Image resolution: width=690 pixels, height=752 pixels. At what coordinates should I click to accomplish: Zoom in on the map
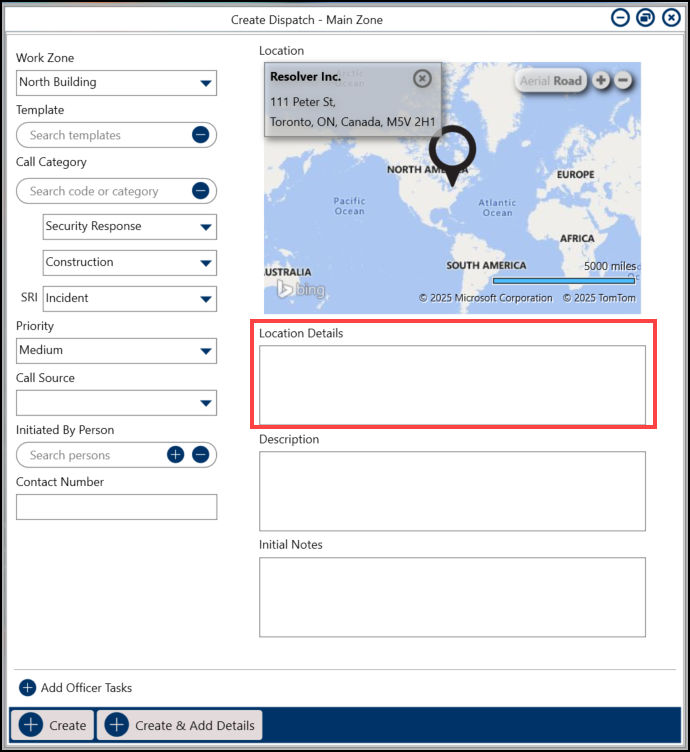click(601, 80)
